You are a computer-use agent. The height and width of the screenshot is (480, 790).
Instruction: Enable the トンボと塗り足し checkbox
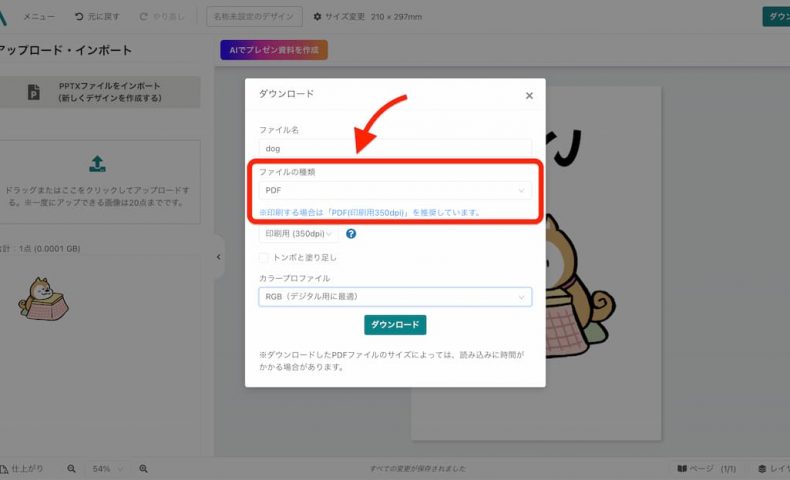(x=264, y=257)
